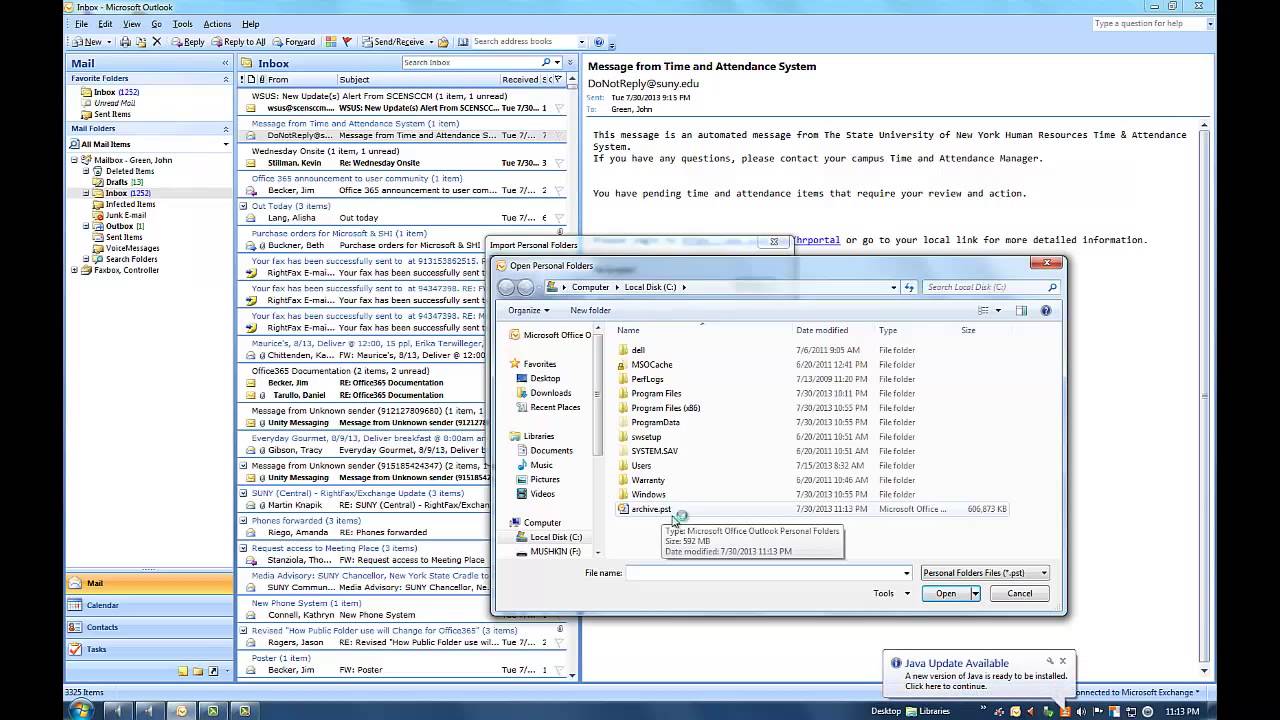Switch to the Tasks pane

150,649
